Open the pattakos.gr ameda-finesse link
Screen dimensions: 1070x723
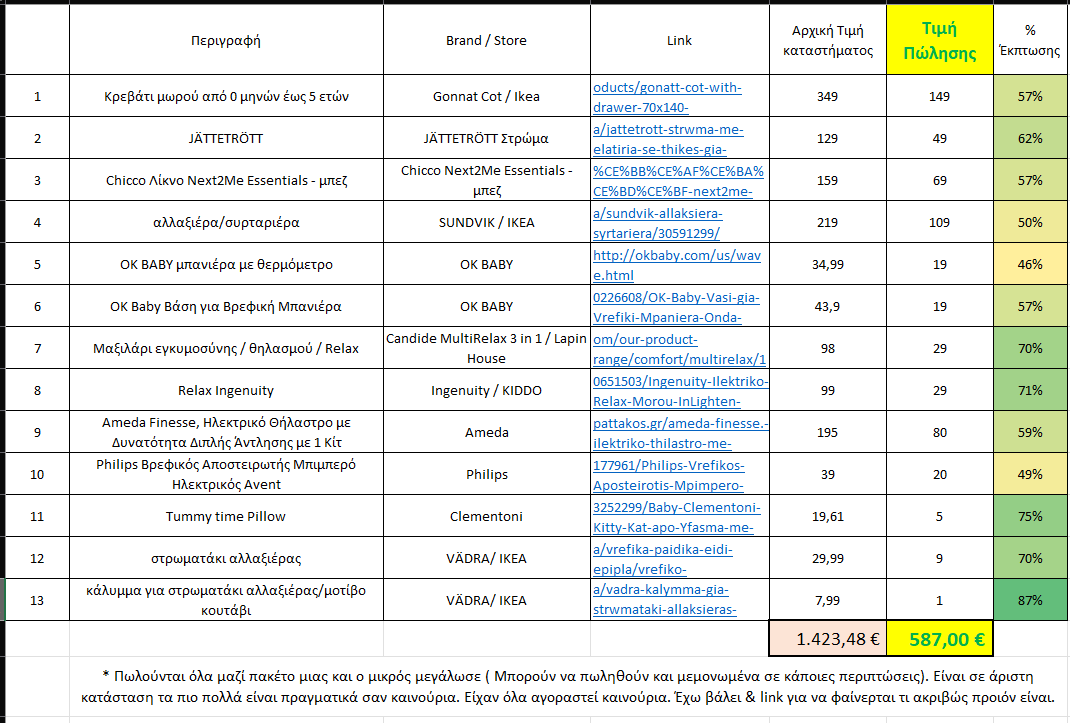pyautogui.click(x=680, y=434)
